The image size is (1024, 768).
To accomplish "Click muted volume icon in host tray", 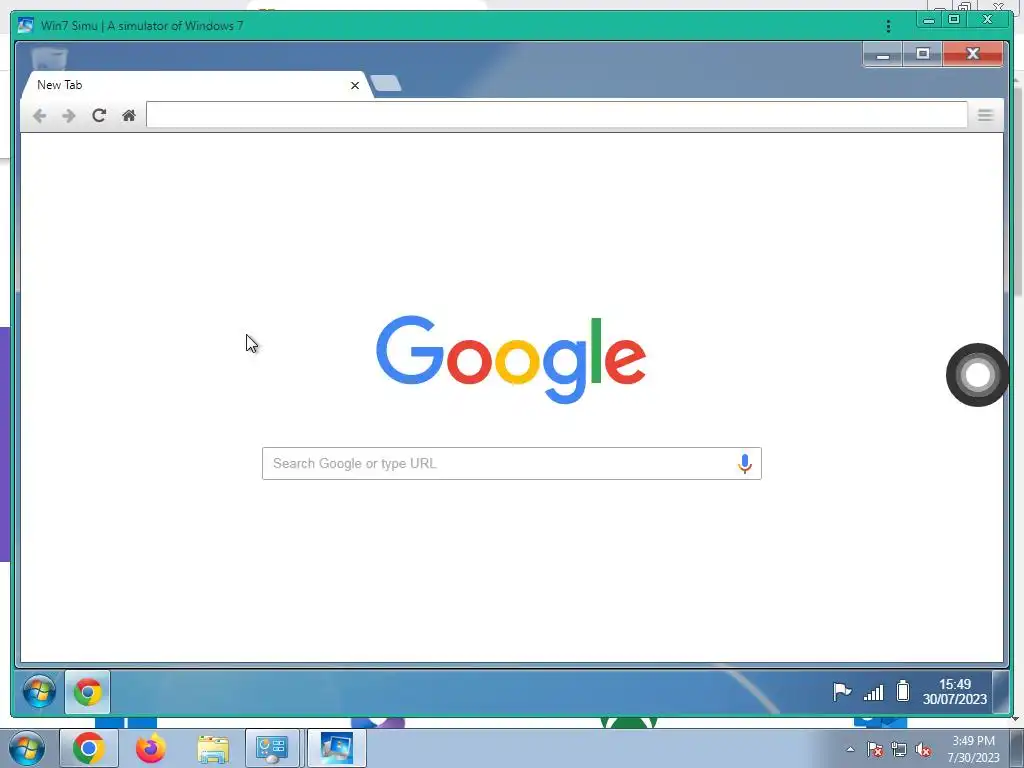I will pos(923,749).
